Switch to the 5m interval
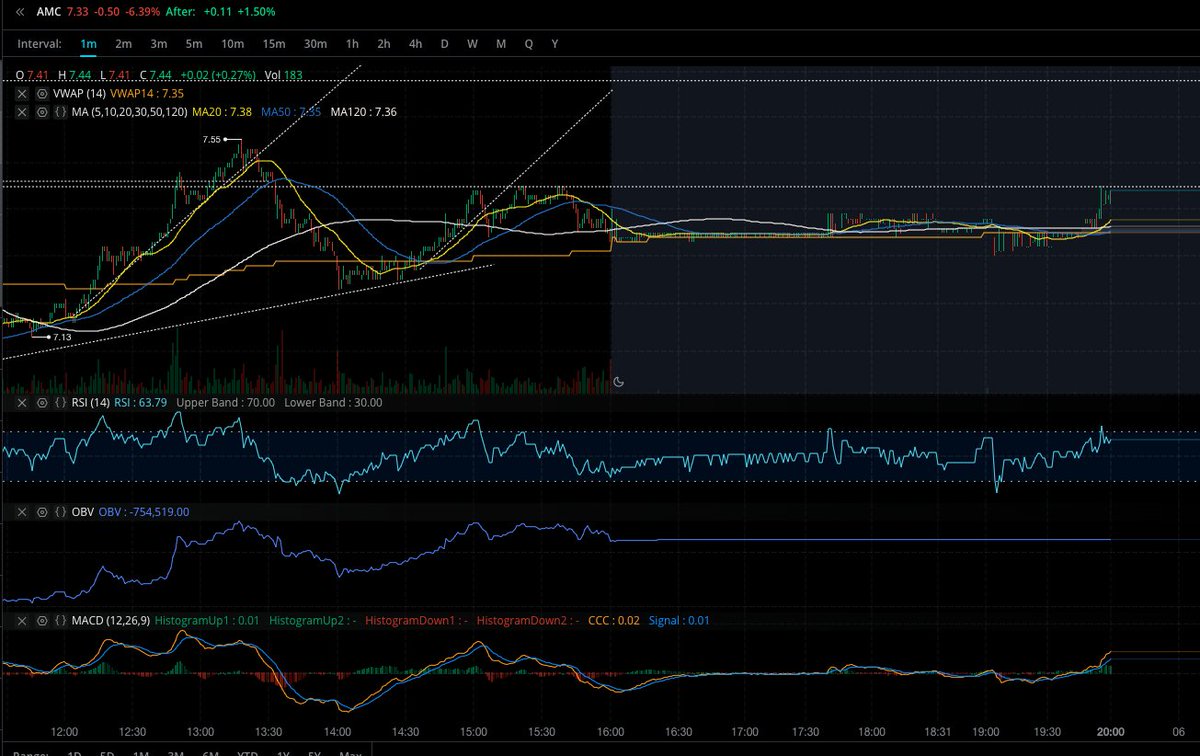The height and width of the screenshot is (756, 1200). (195, 44)
